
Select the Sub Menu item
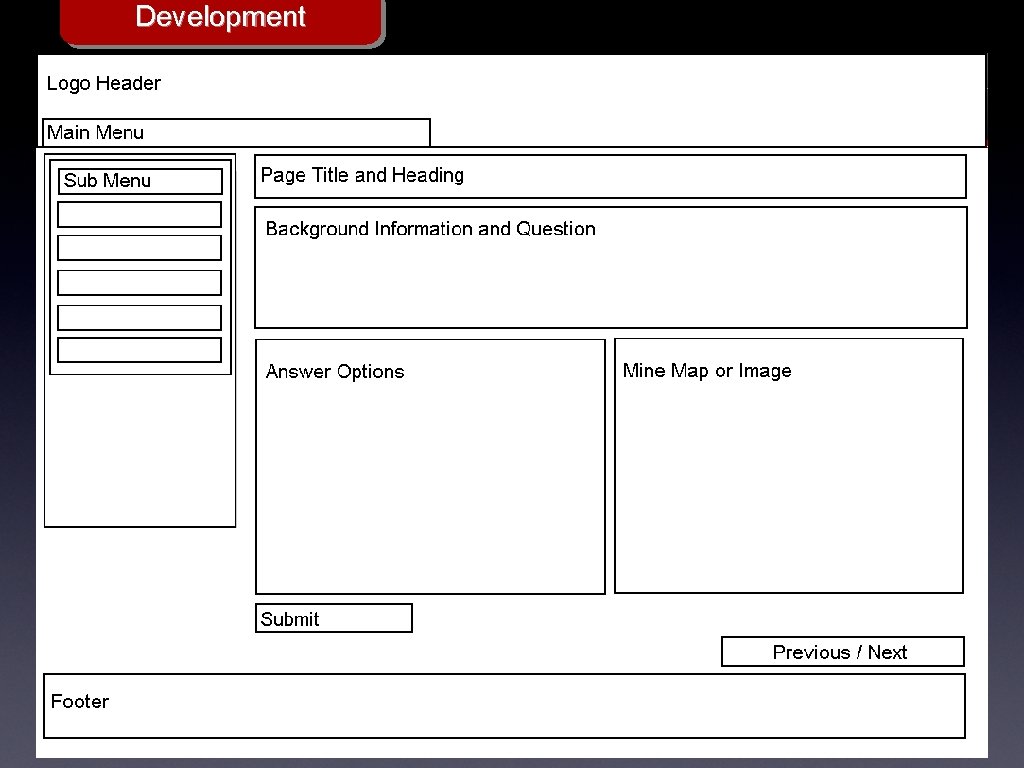click(140, 181)
